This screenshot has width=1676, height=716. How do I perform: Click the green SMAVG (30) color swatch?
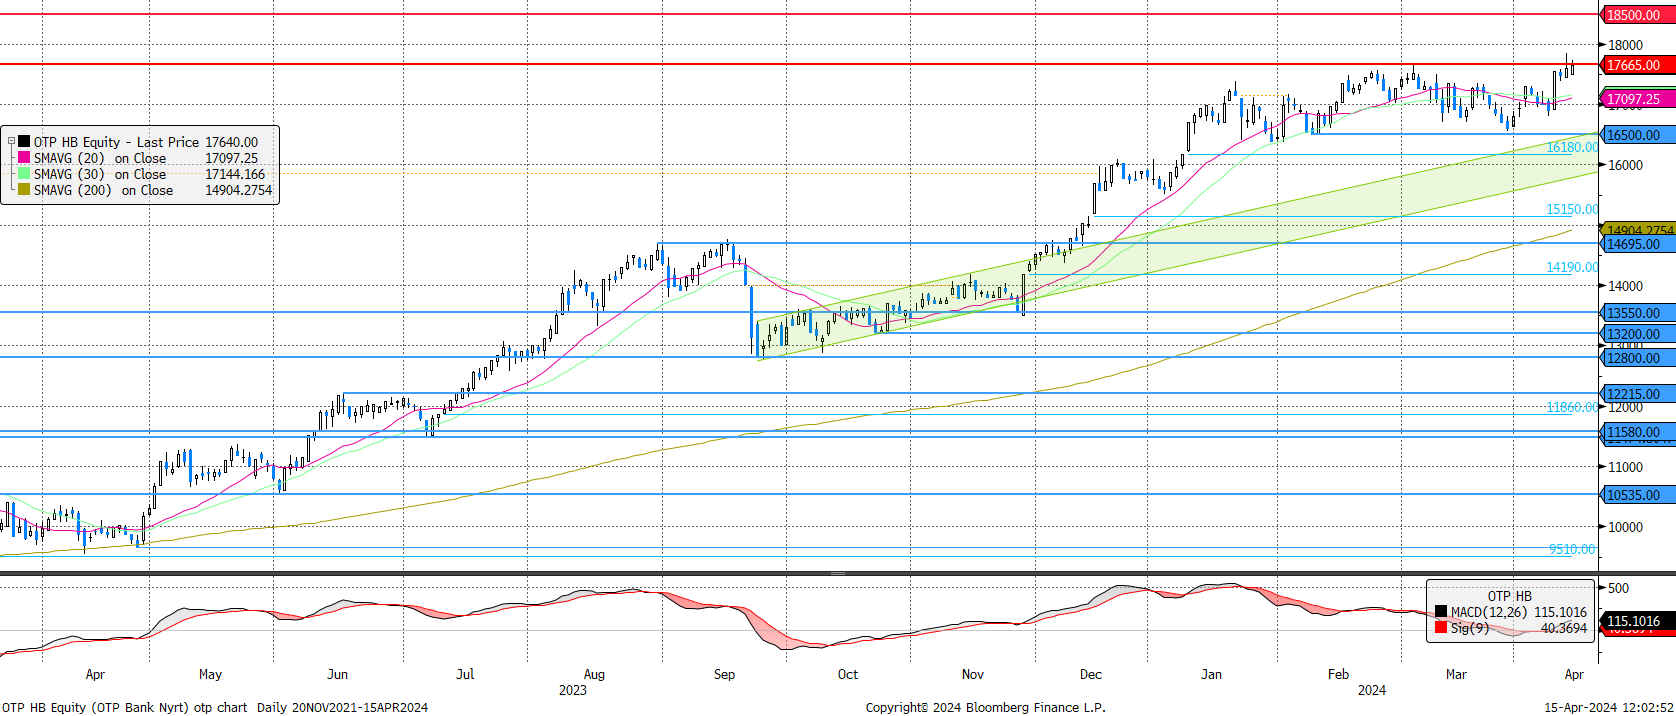[24, 174]
